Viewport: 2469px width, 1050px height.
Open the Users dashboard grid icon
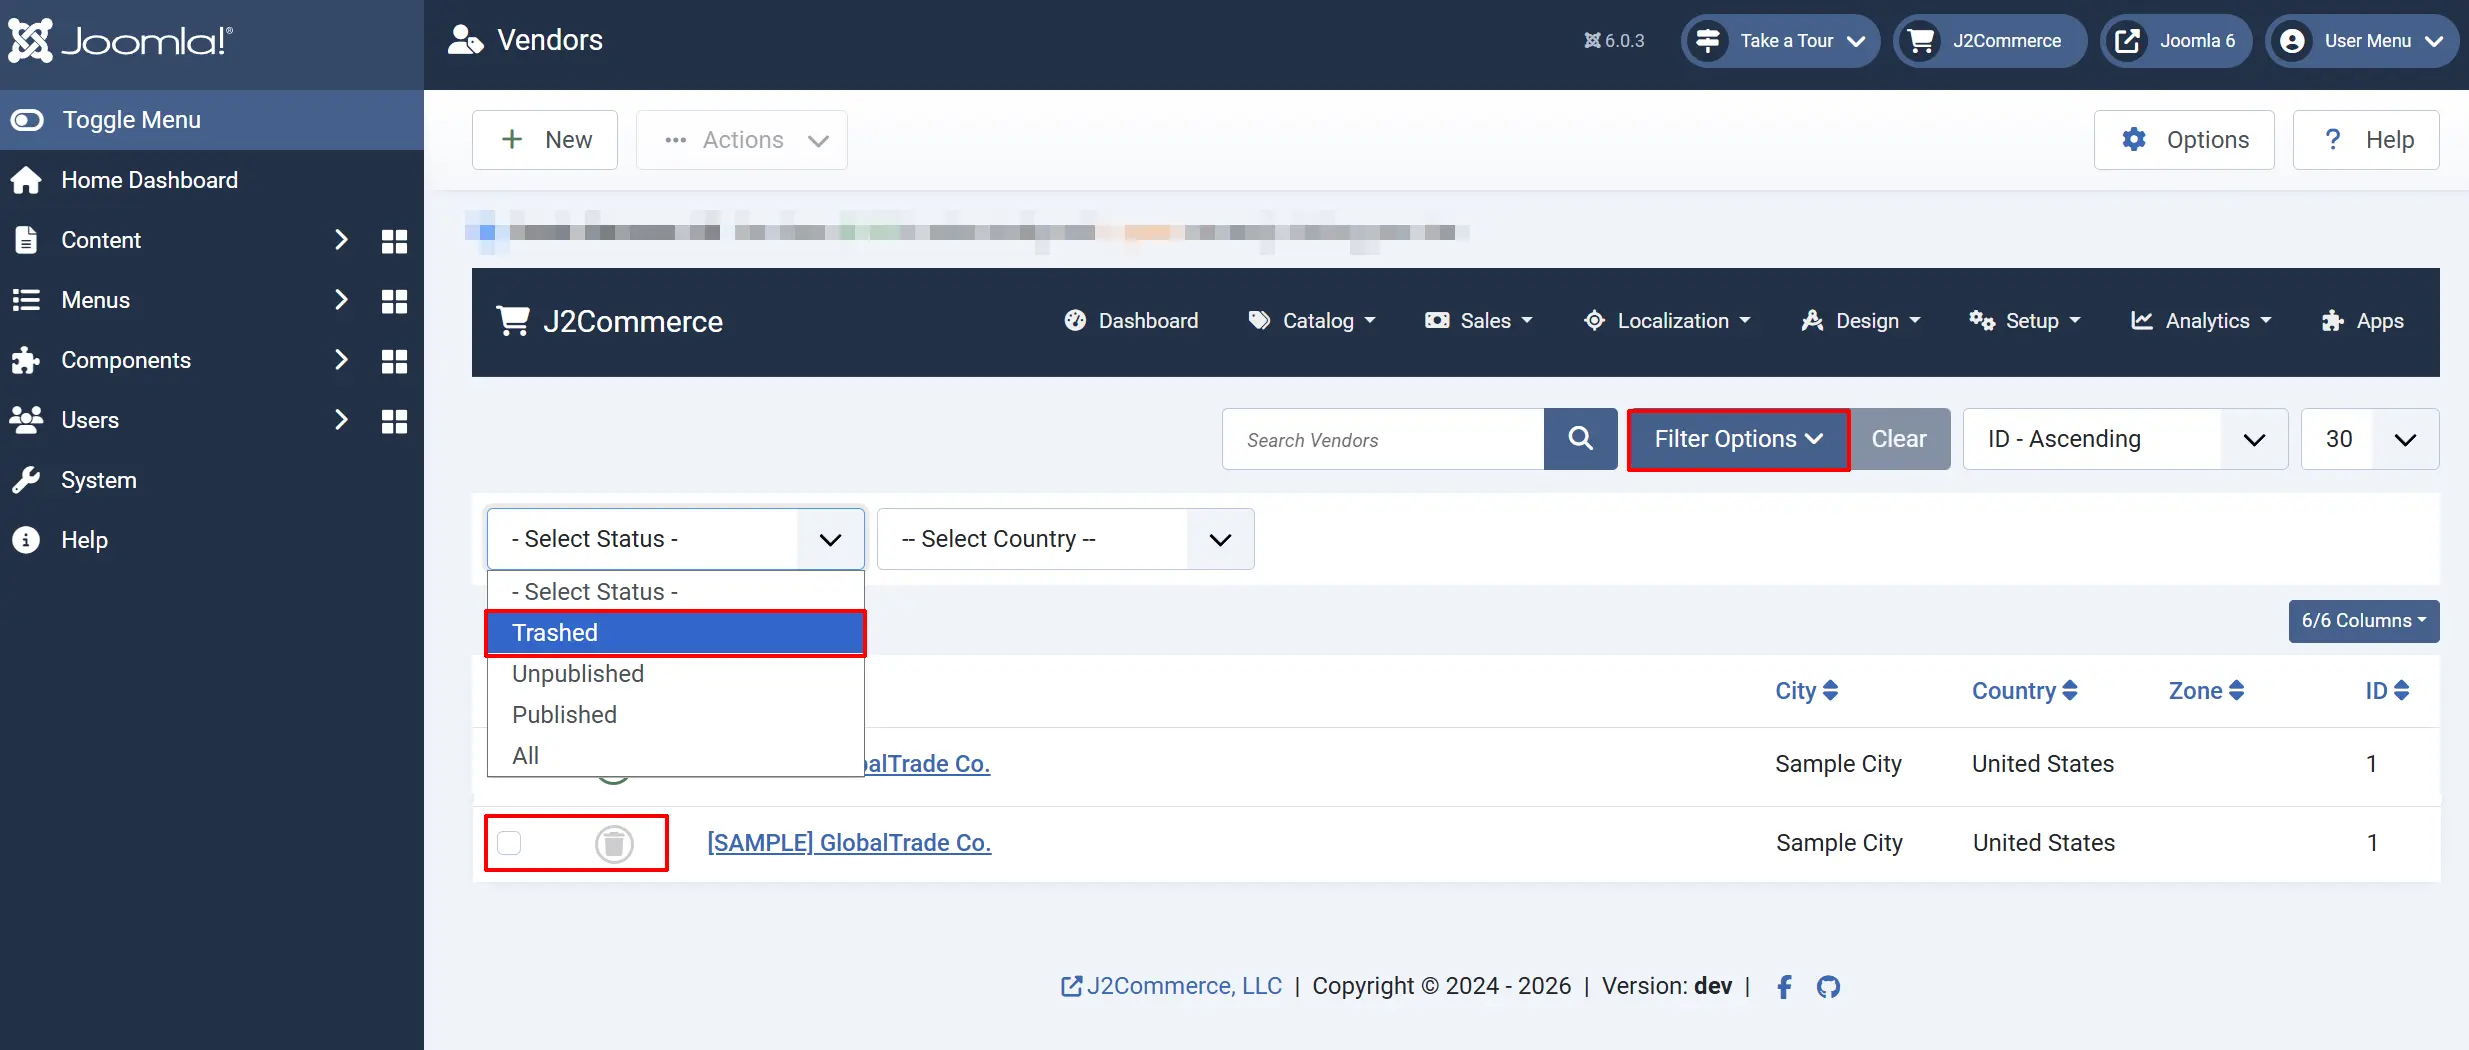(395, 421)
